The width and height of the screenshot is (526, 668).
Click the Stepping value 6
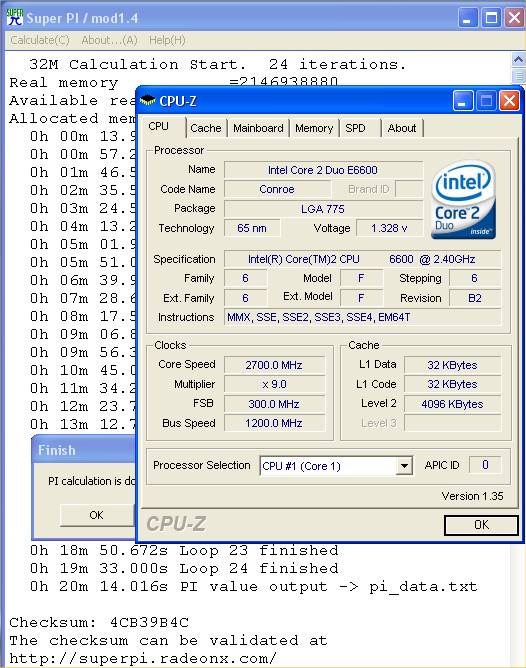point(475,278)
